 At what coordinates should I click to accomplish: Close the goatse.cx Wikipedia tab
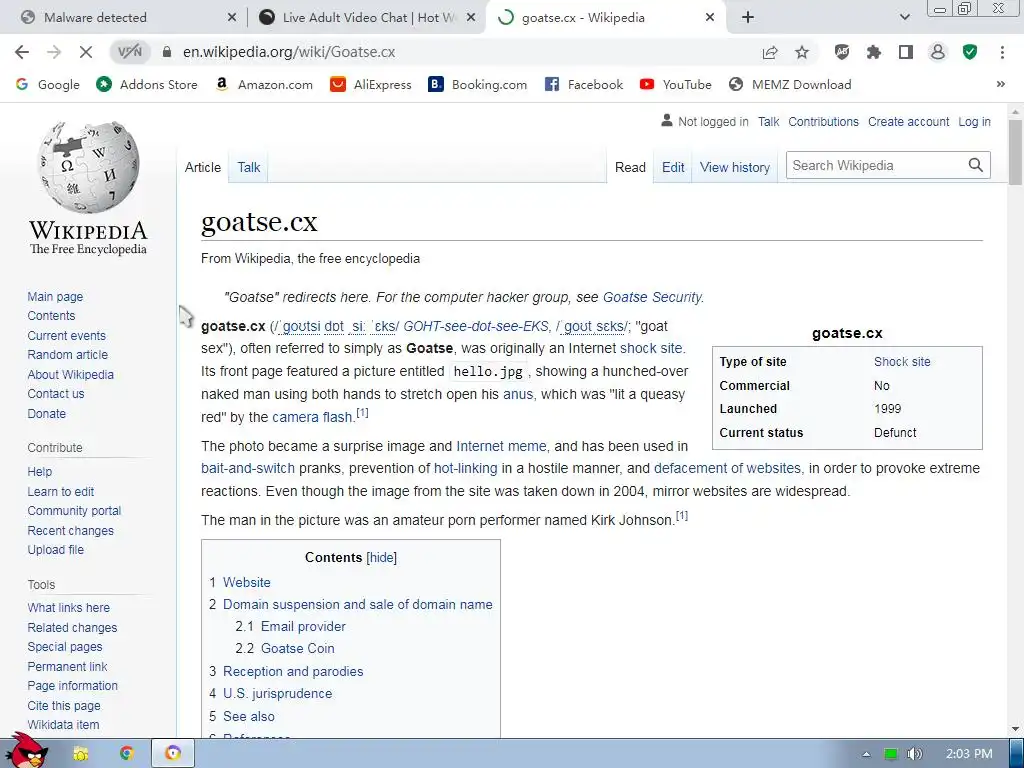pos(710,18)
